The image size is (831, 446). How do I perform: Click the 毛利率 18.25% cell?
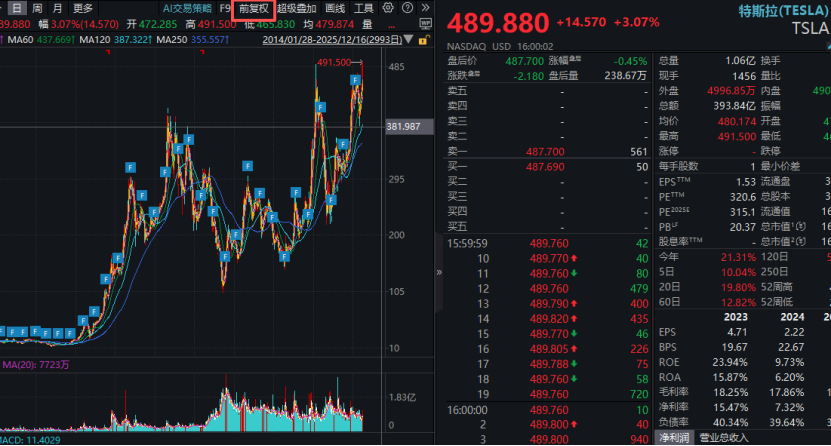tap(731, 393)
